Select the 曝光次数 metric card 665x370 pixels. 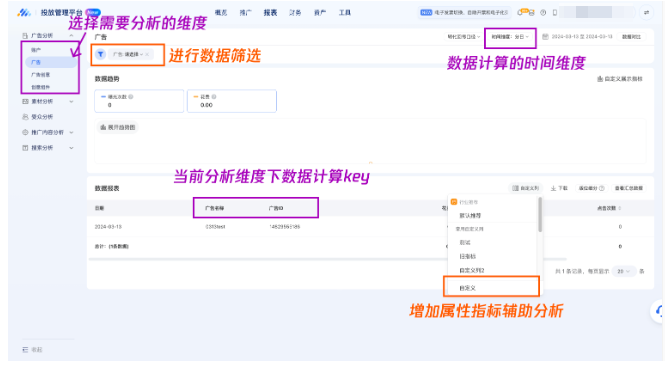[x=139, y=101]
